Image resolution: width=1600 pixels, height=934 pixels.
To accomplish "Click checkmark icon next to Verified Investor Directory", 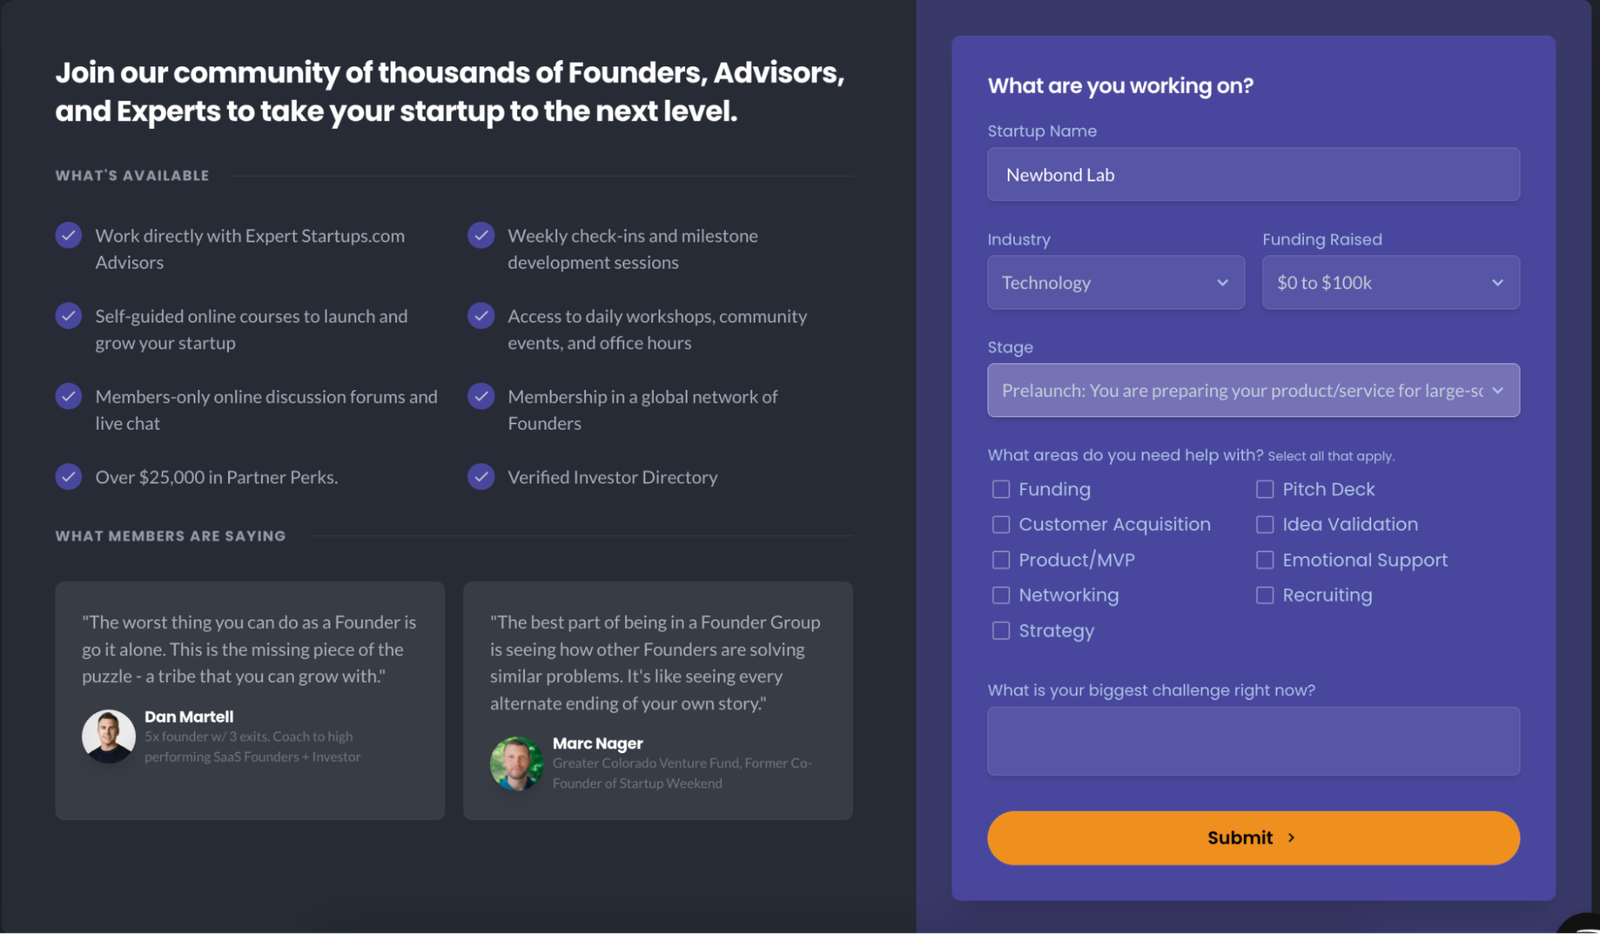I will (x=481, y=477).
